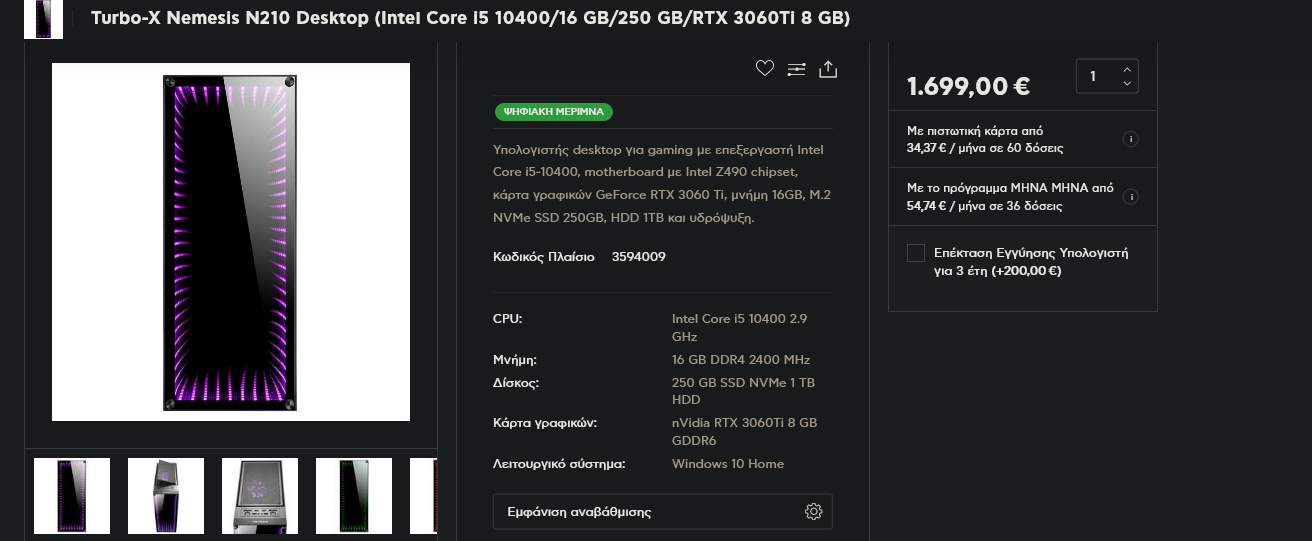1312x541 pixels.
Task: Click disk value 250 GB SSD NVMe
Action: (743, 391)
